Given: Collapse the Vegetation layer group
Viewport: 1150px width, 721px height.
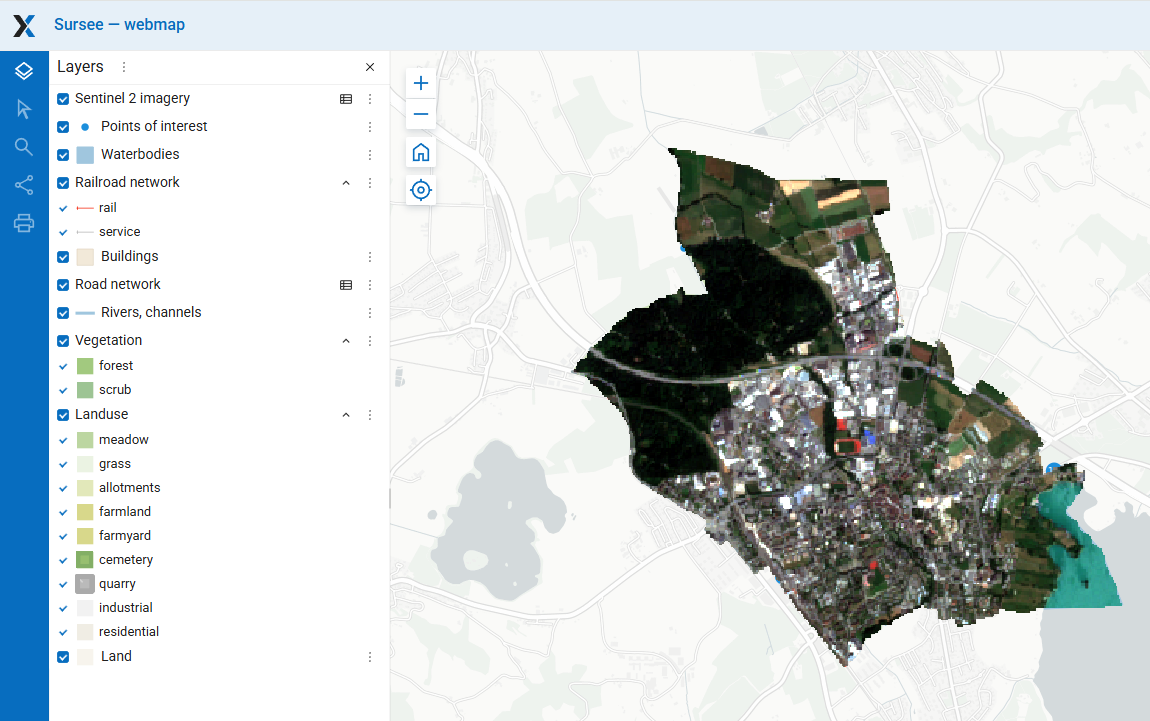Looking at the screenshot, I should coord(346,341).
